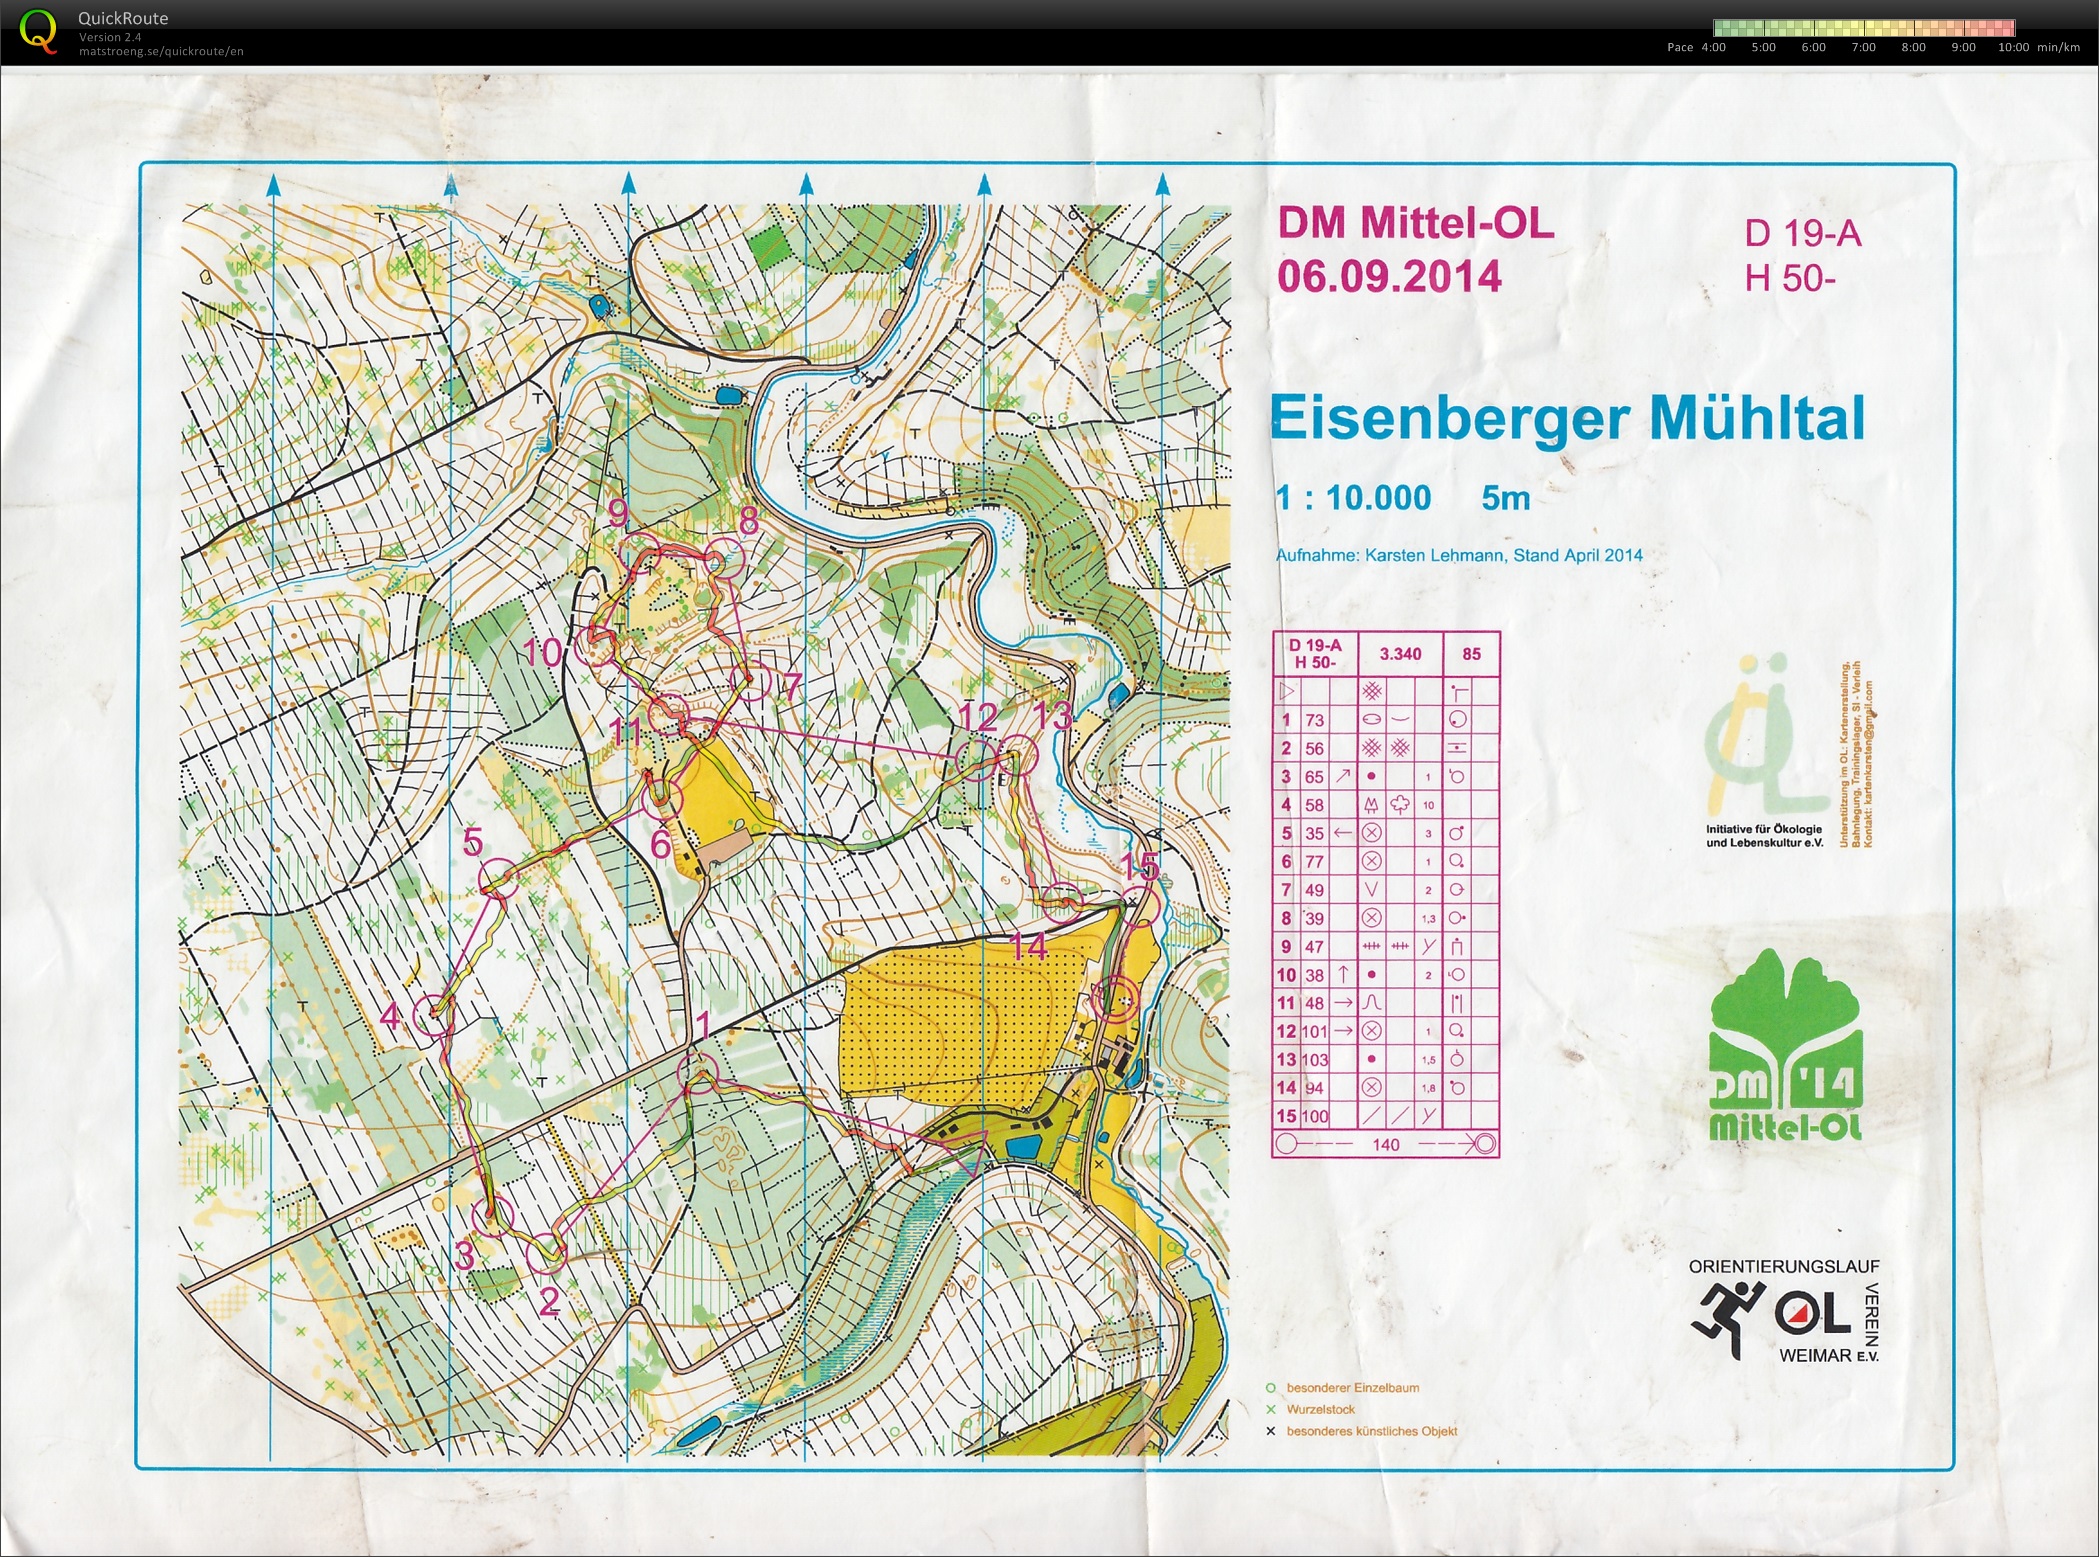Click the date "06.09.2014"

tap(1389, 276)
